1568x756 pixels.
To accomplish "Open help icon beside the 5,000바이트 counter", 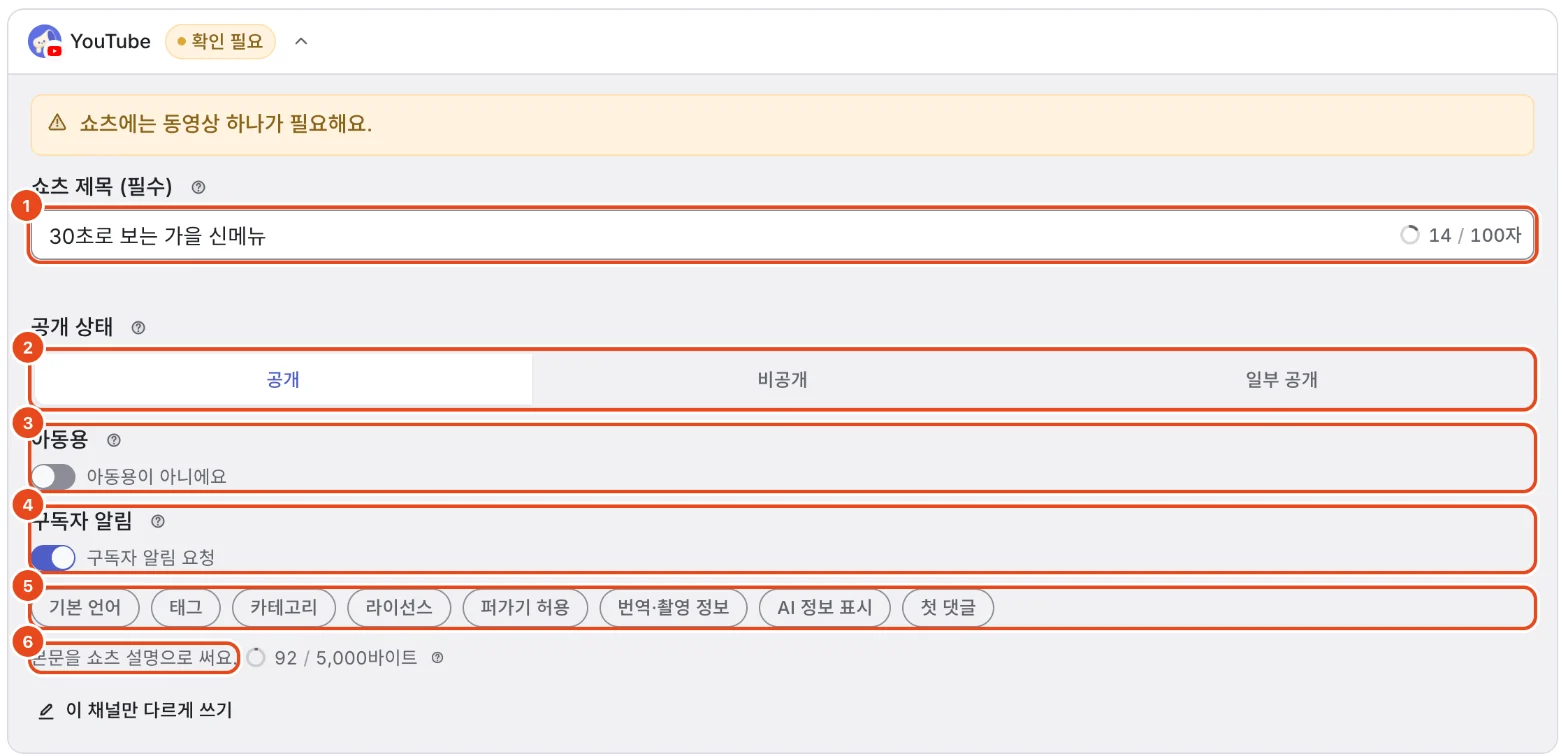I will (436, 658).
